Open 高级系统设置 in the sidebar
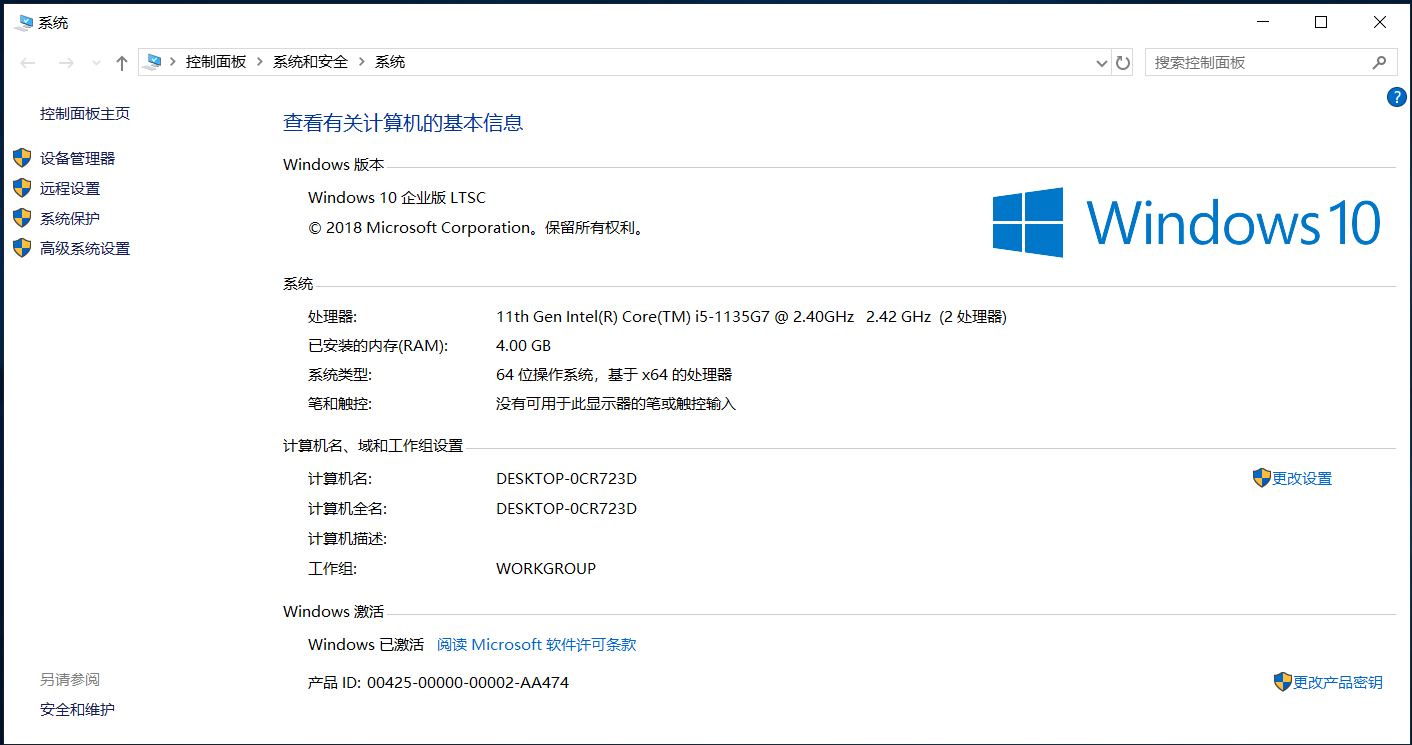 [x=84, y=247]
